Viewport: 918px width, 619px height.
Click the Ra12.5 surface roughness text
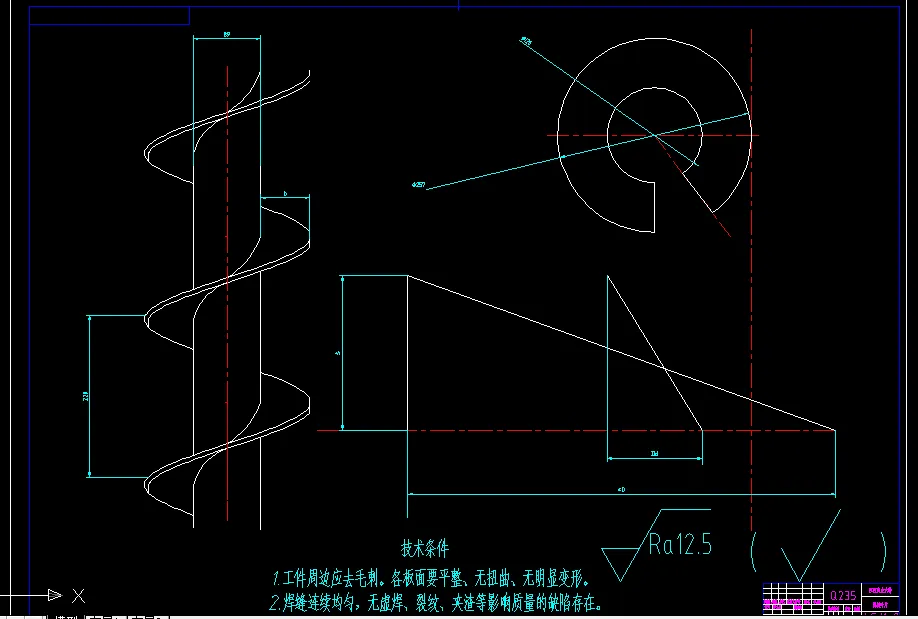pos(680,543)
